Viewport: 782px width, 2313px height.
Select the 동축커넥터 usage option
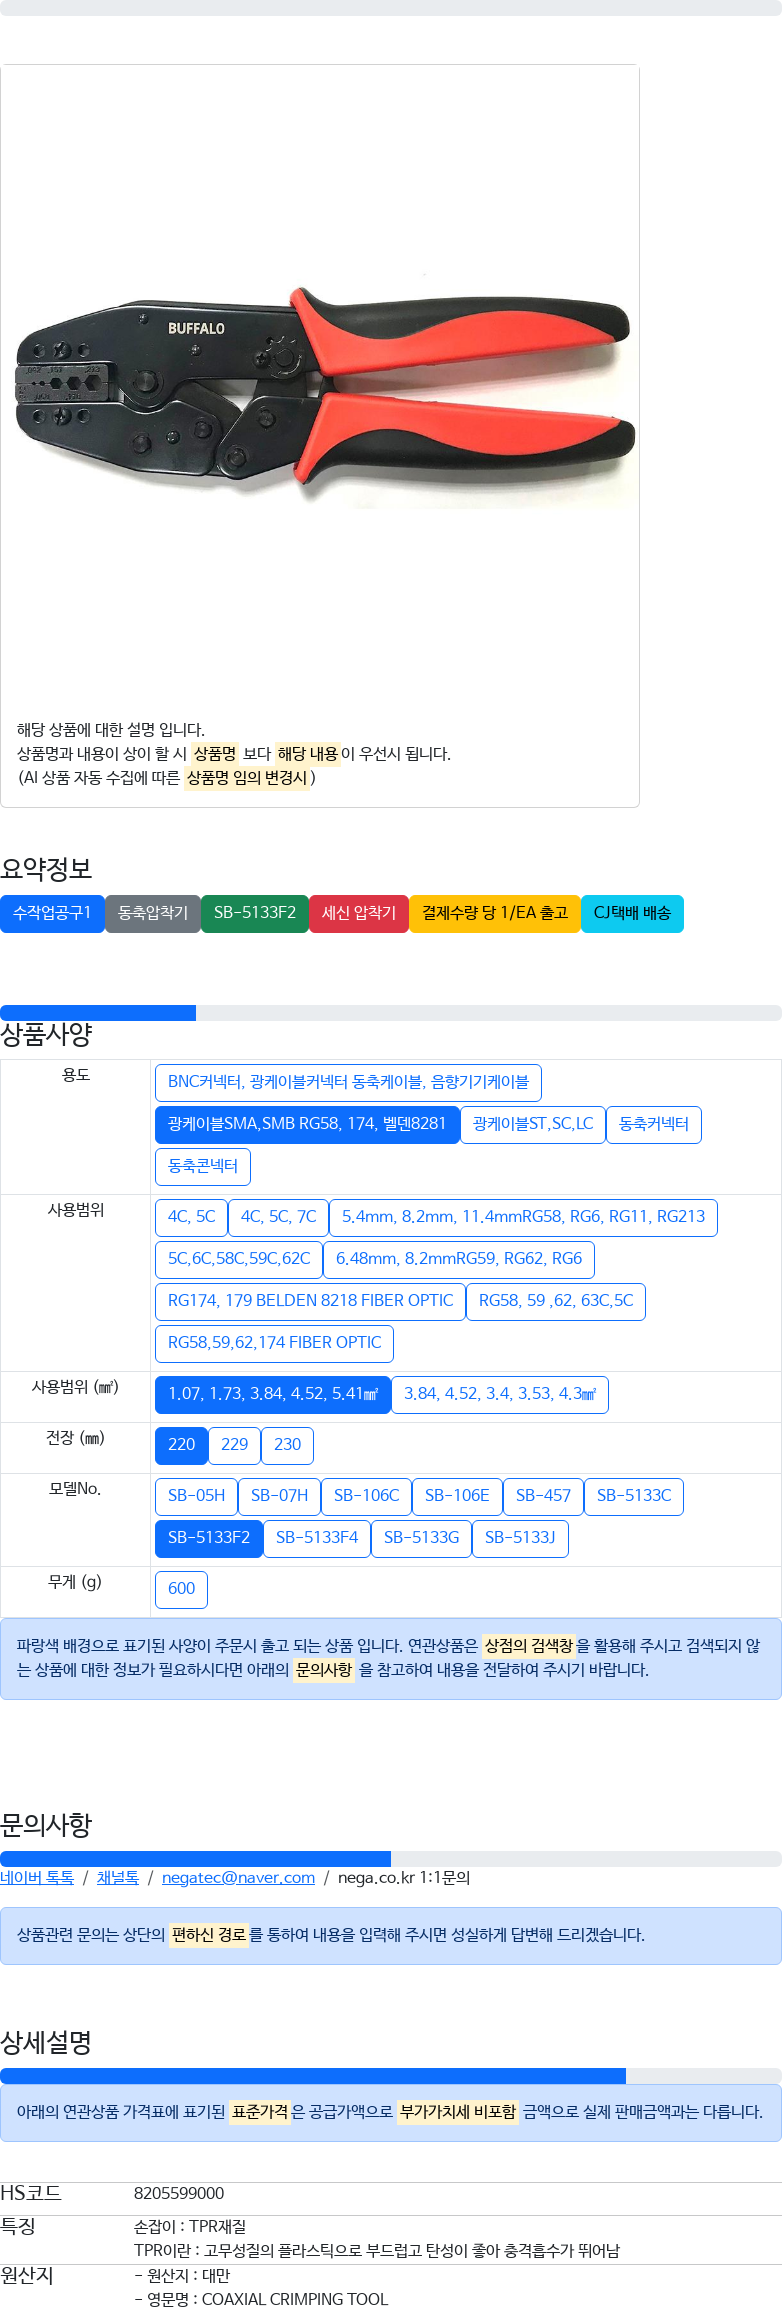click(x=654, y=1124)
